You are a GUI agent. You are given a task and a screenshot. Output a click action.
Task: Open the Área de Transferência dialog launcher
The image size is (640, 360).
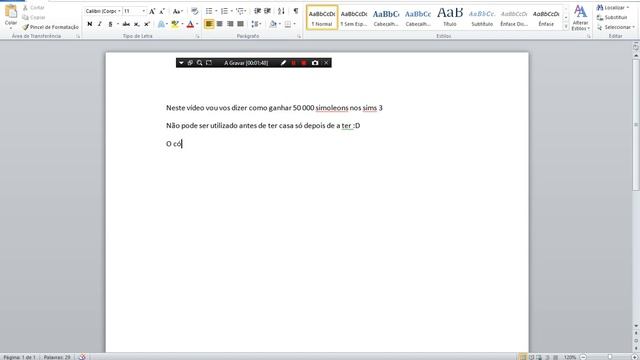(x=78, y=36)
